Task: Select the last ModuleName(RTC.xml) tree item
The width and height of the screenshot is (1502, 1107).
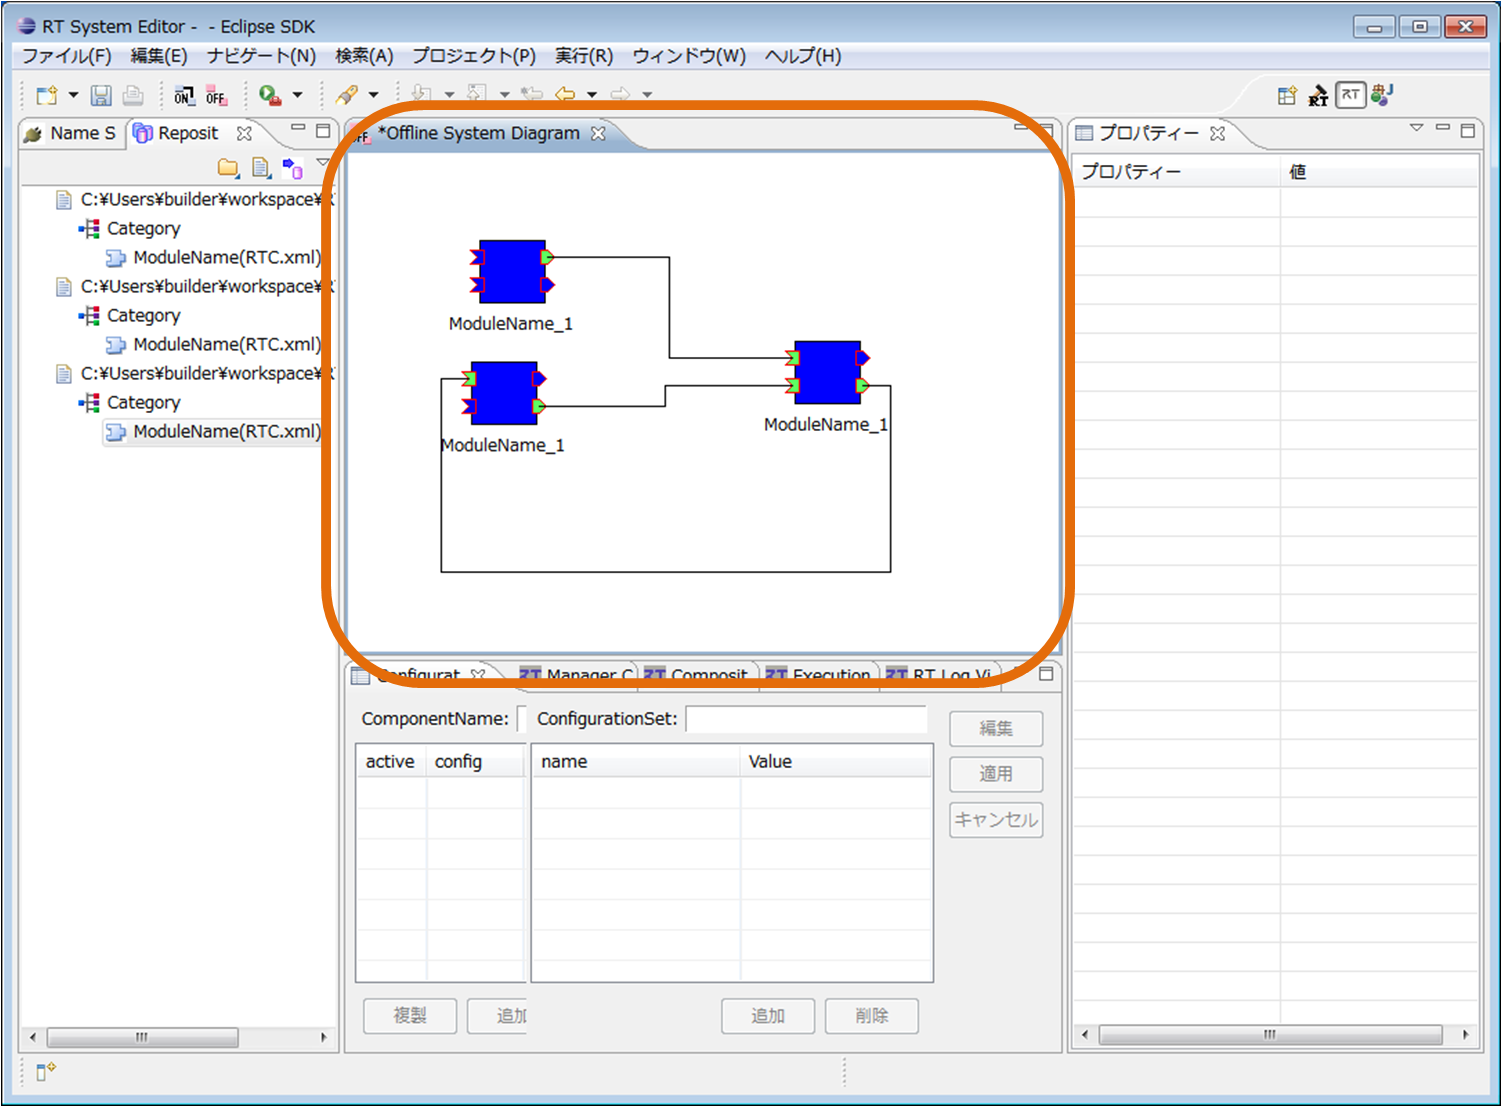Action: tap(215, 431)
